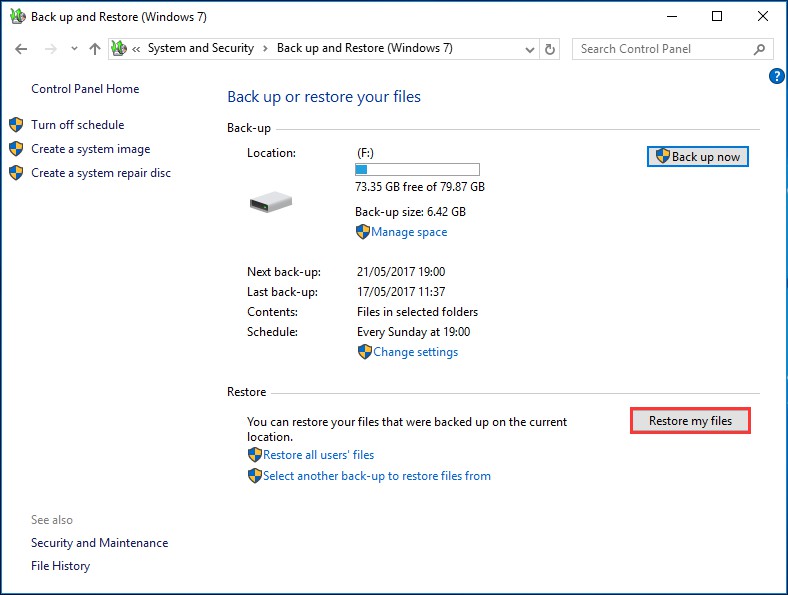
Task: Expand the address bar history dropdown
Action: pos(529,49)
